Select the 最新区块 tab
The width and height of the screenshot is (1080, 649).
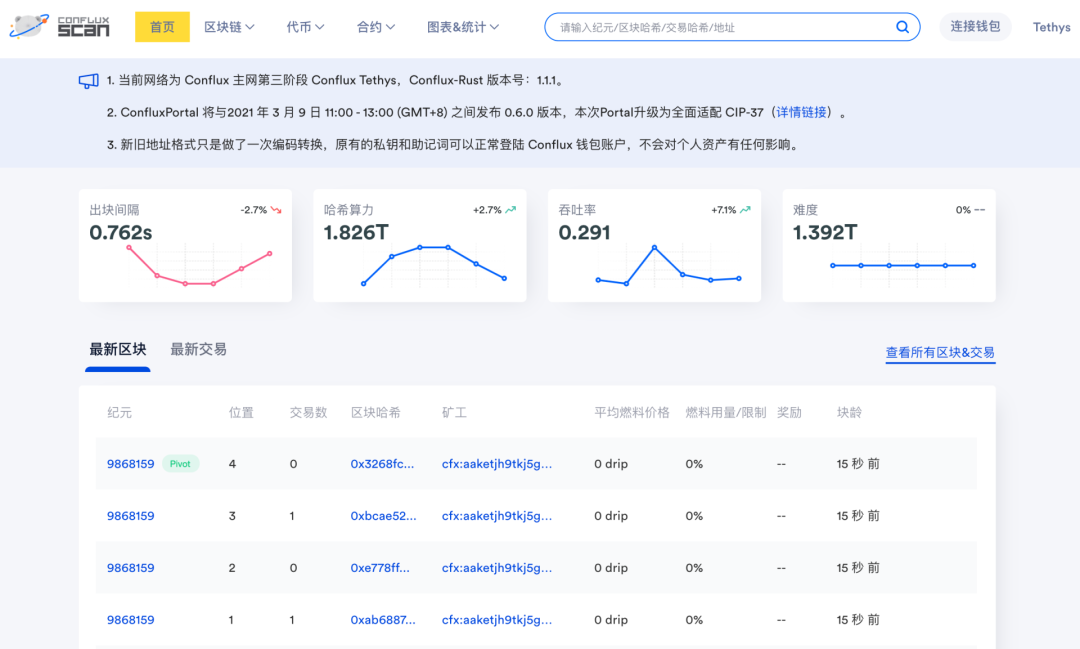coord(118,349)
